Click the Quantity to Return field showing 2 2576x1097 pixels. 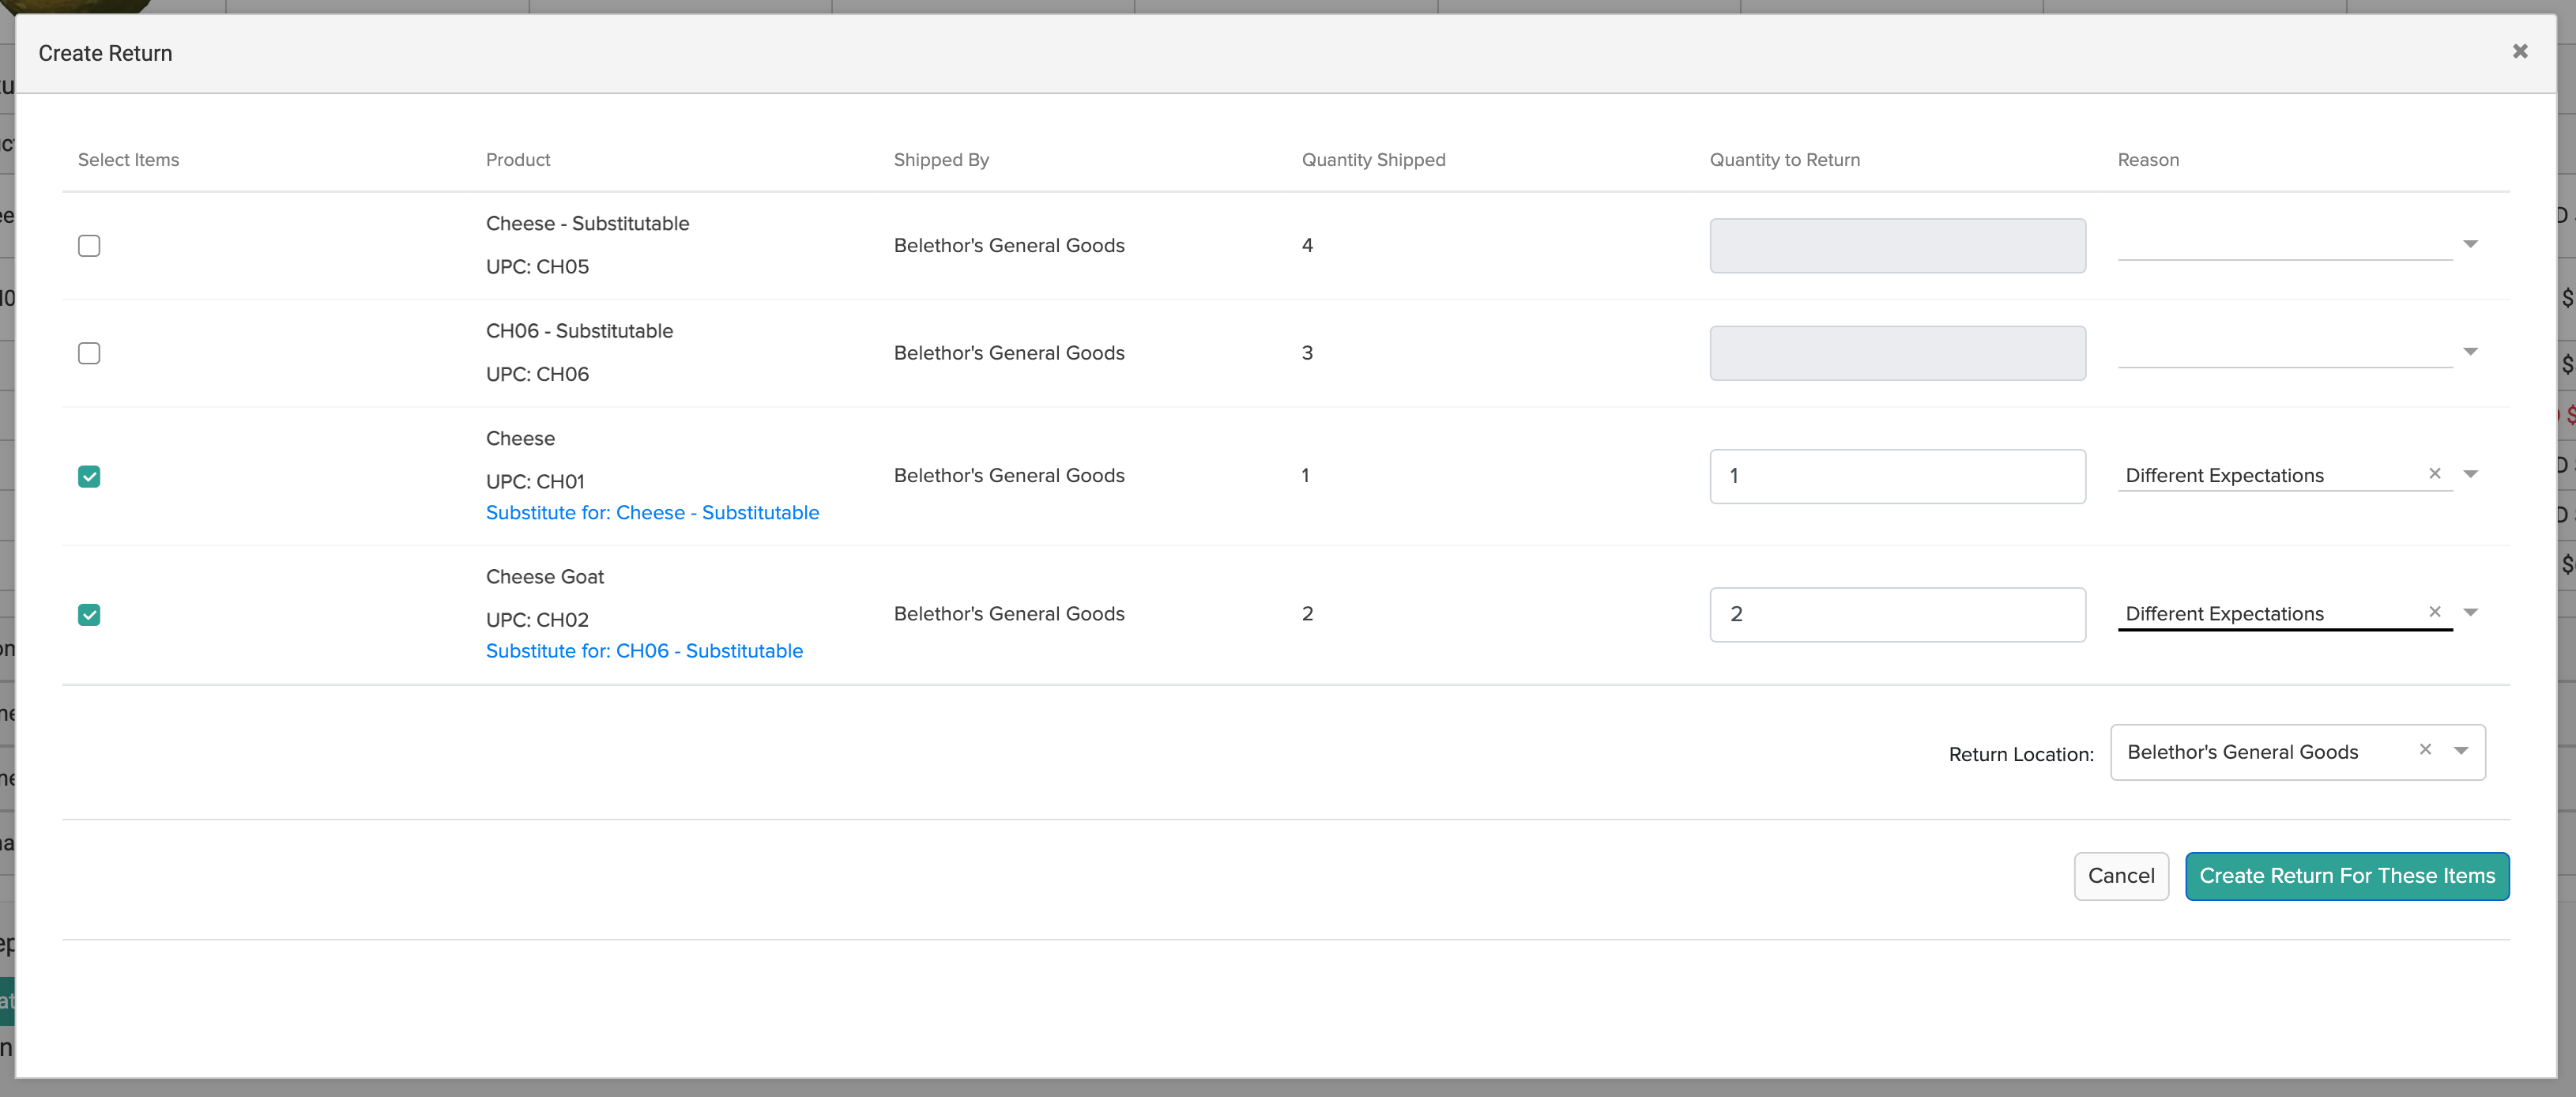tap(1896, 614)
